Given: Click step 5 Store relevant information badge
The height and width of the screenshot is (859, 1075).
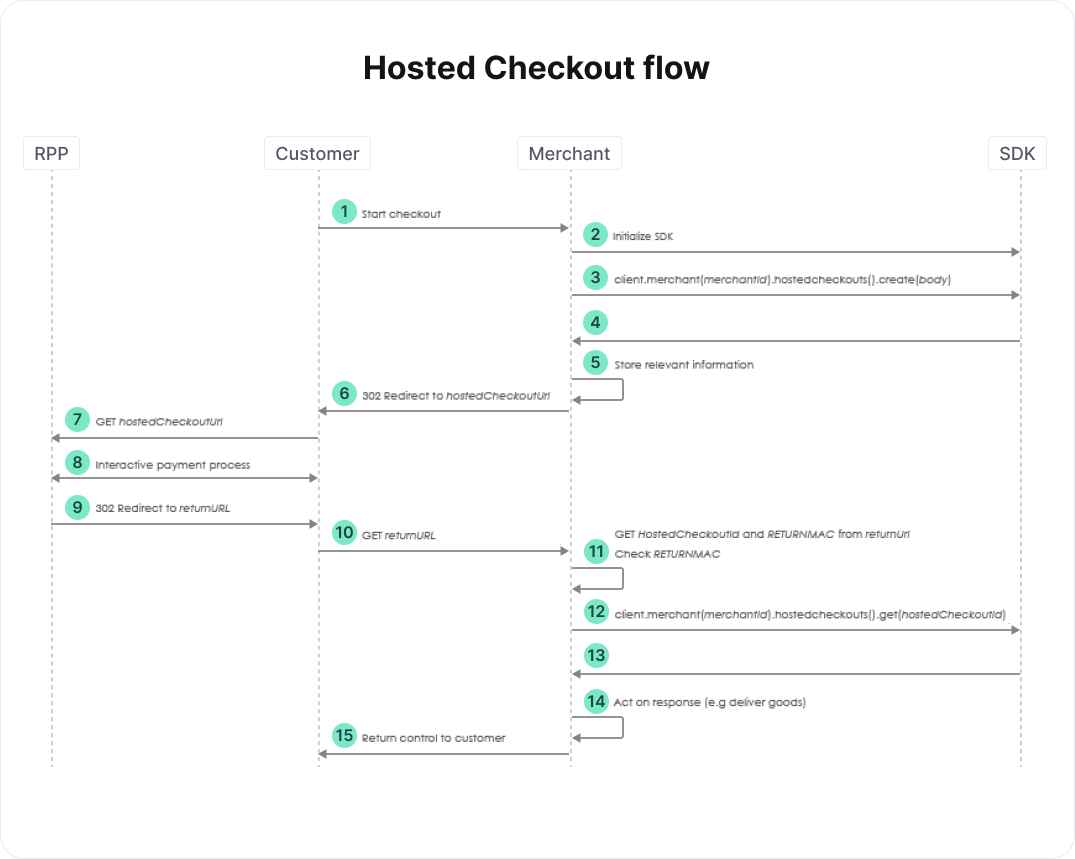Looking at the screenshot, I should 595,363.
